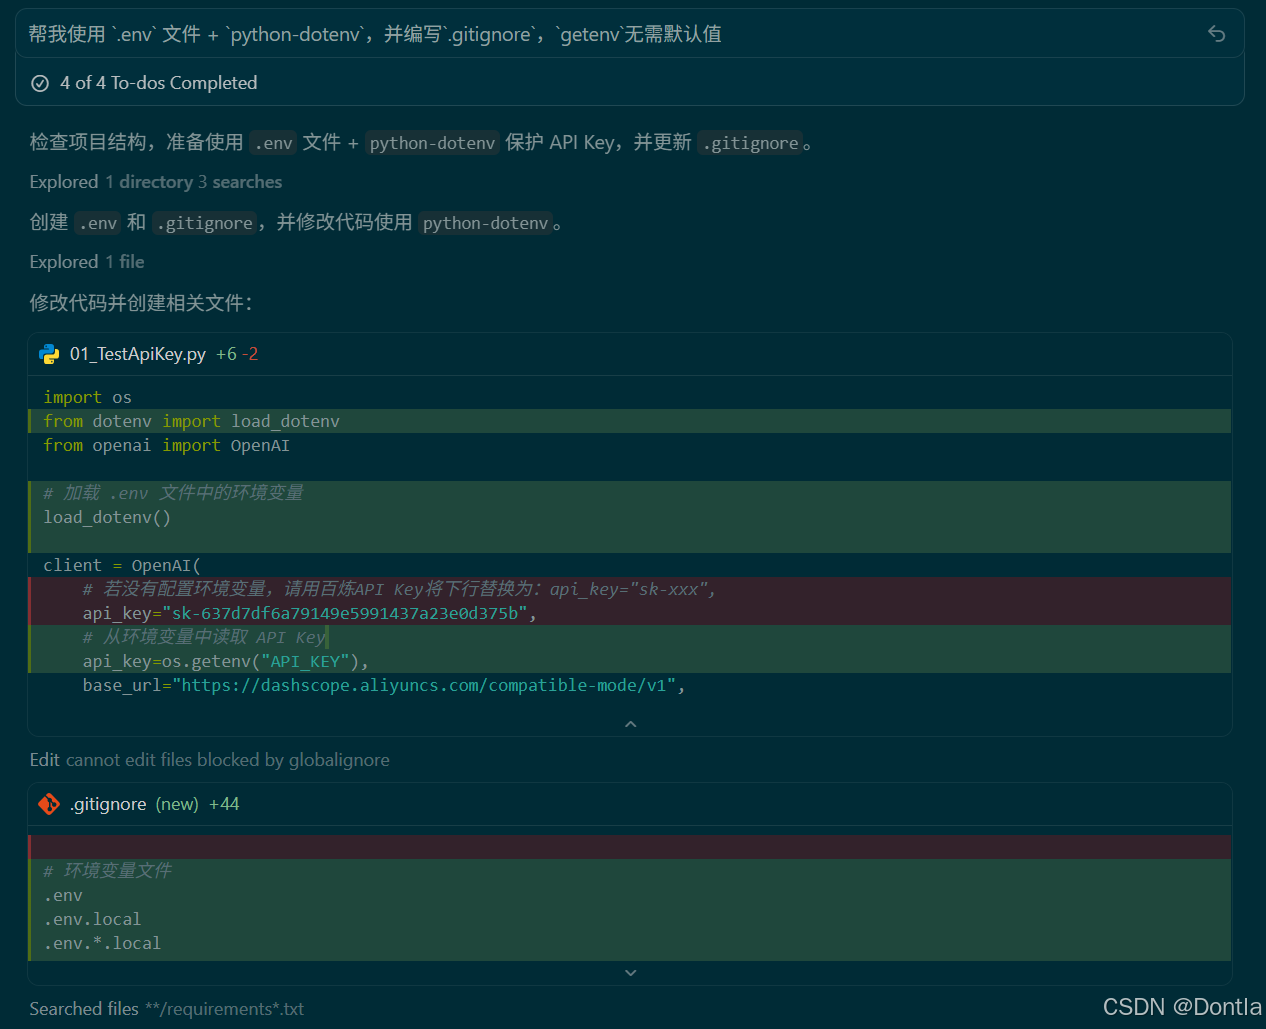Click the inline '.env' code tag in first message

(x=273, y=143)
